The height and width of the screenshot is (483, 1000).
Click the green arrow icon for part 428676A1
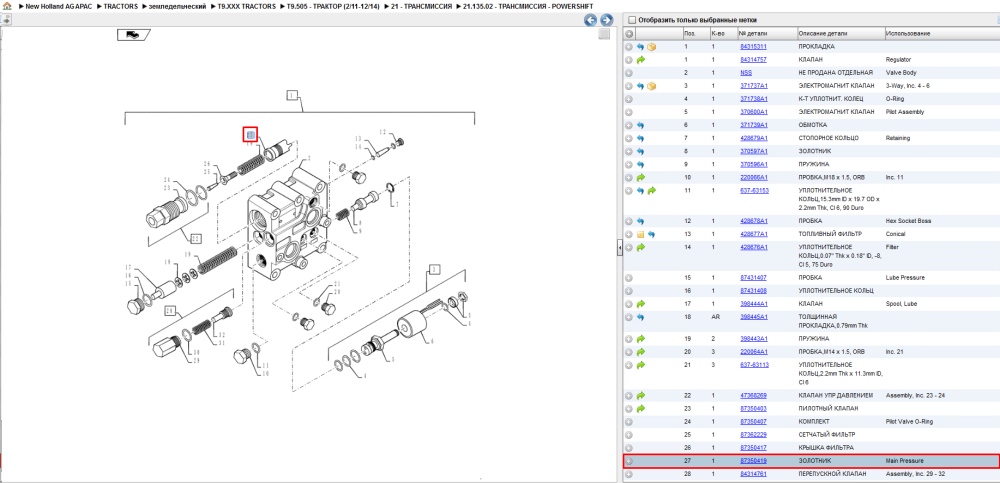point(641,247)
